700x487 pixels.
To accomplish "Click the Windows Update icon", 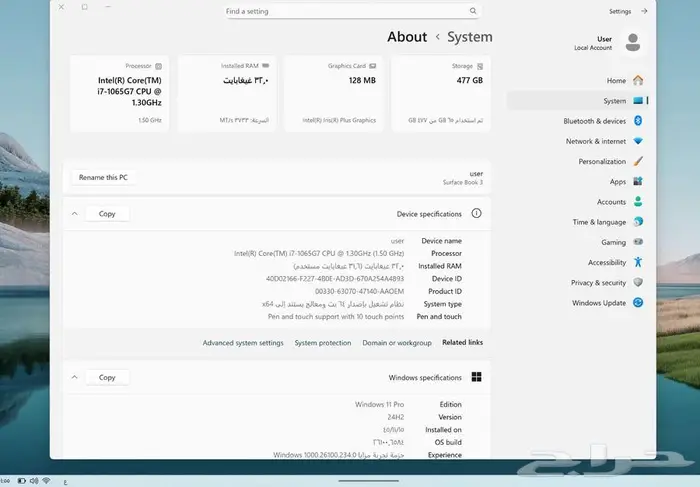I will (638, 303).
